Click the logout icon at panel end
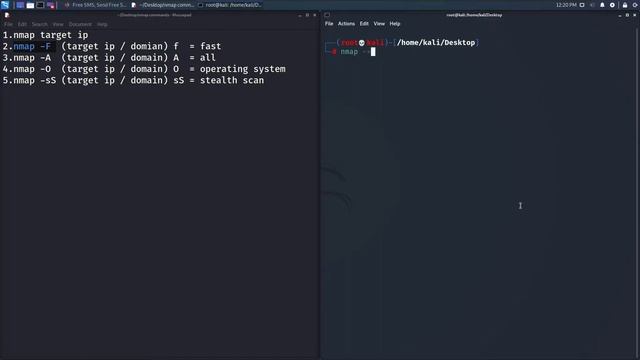Viewport: 640px width, 360px height. point(636,5)
